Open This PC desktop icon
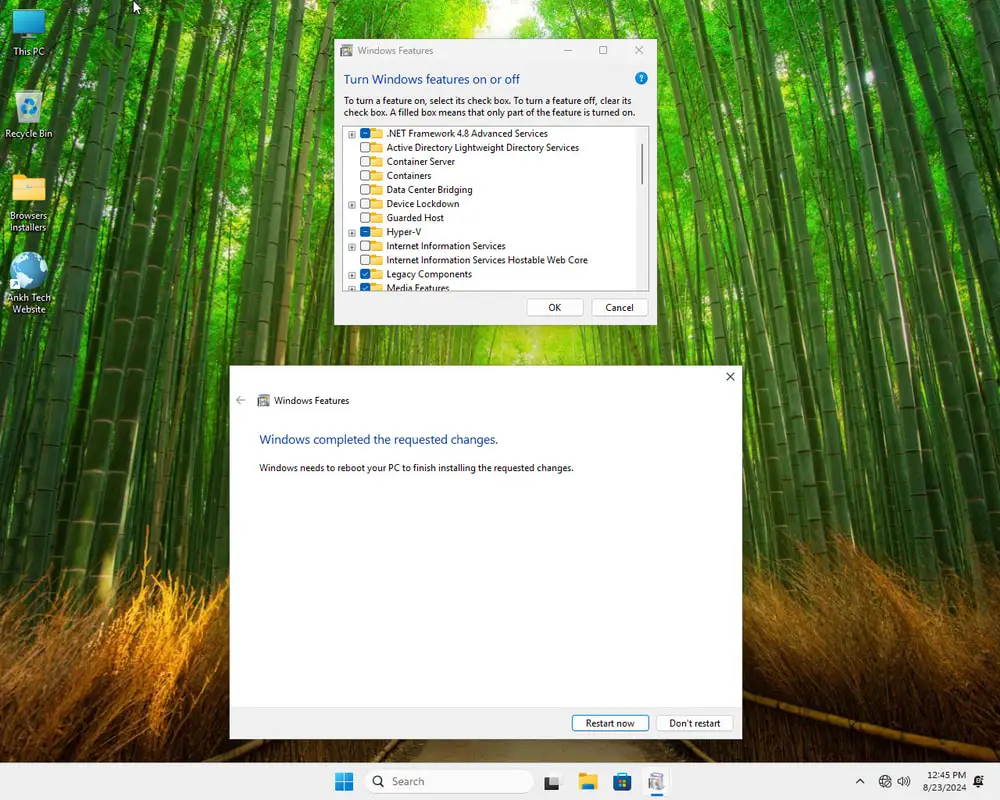This screenshot has height=800, width=1000. 29,26
